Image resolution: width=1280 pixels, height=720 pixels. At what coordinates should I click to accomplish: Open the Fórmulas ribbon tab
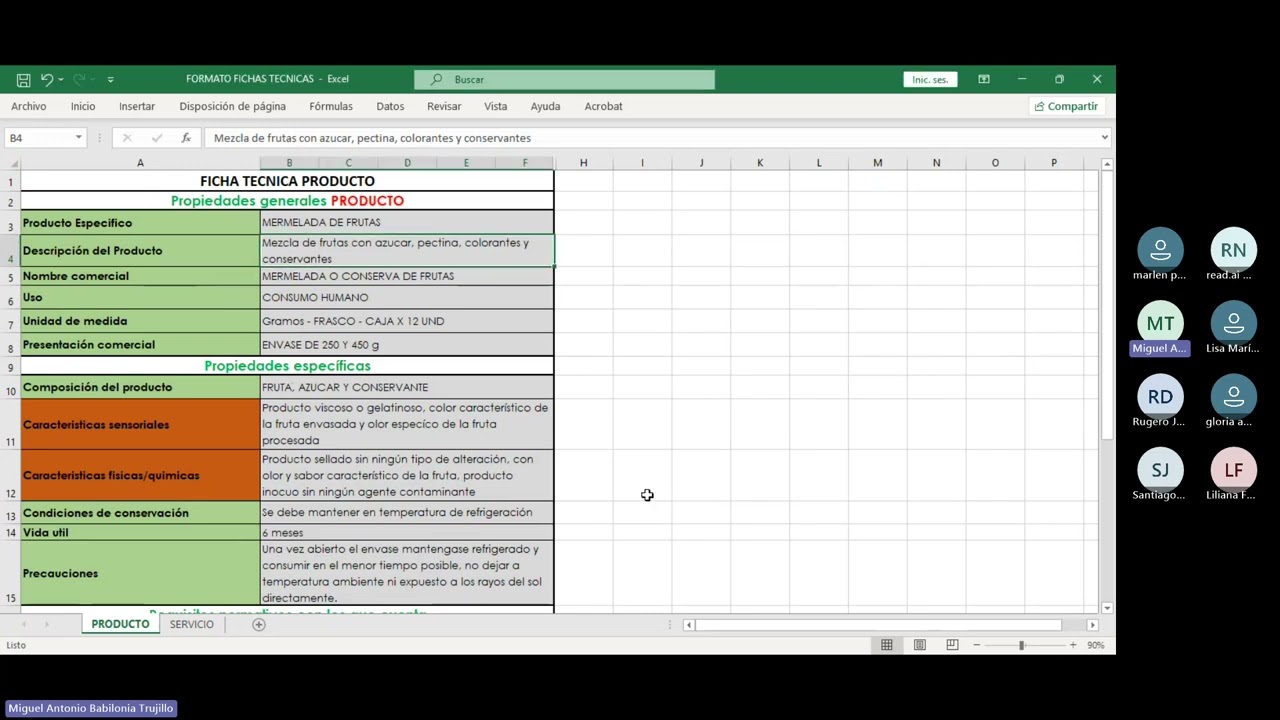[331, 106]
